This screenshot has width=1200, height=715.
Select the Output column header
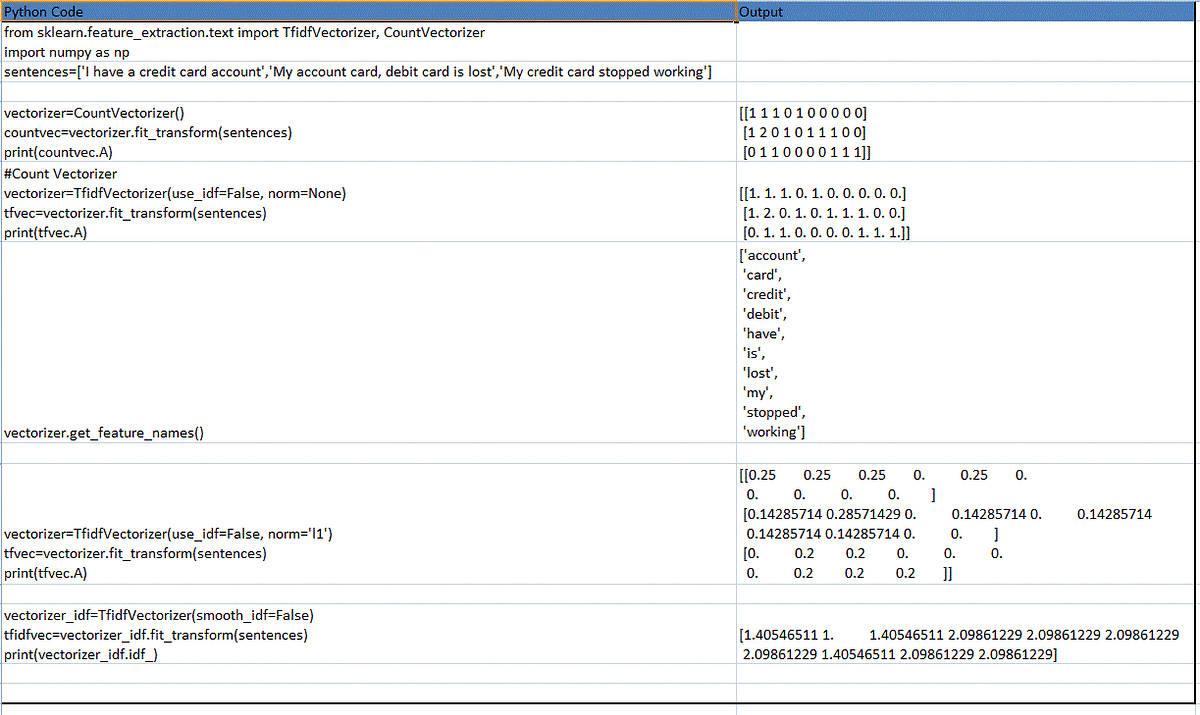(760, 11)
